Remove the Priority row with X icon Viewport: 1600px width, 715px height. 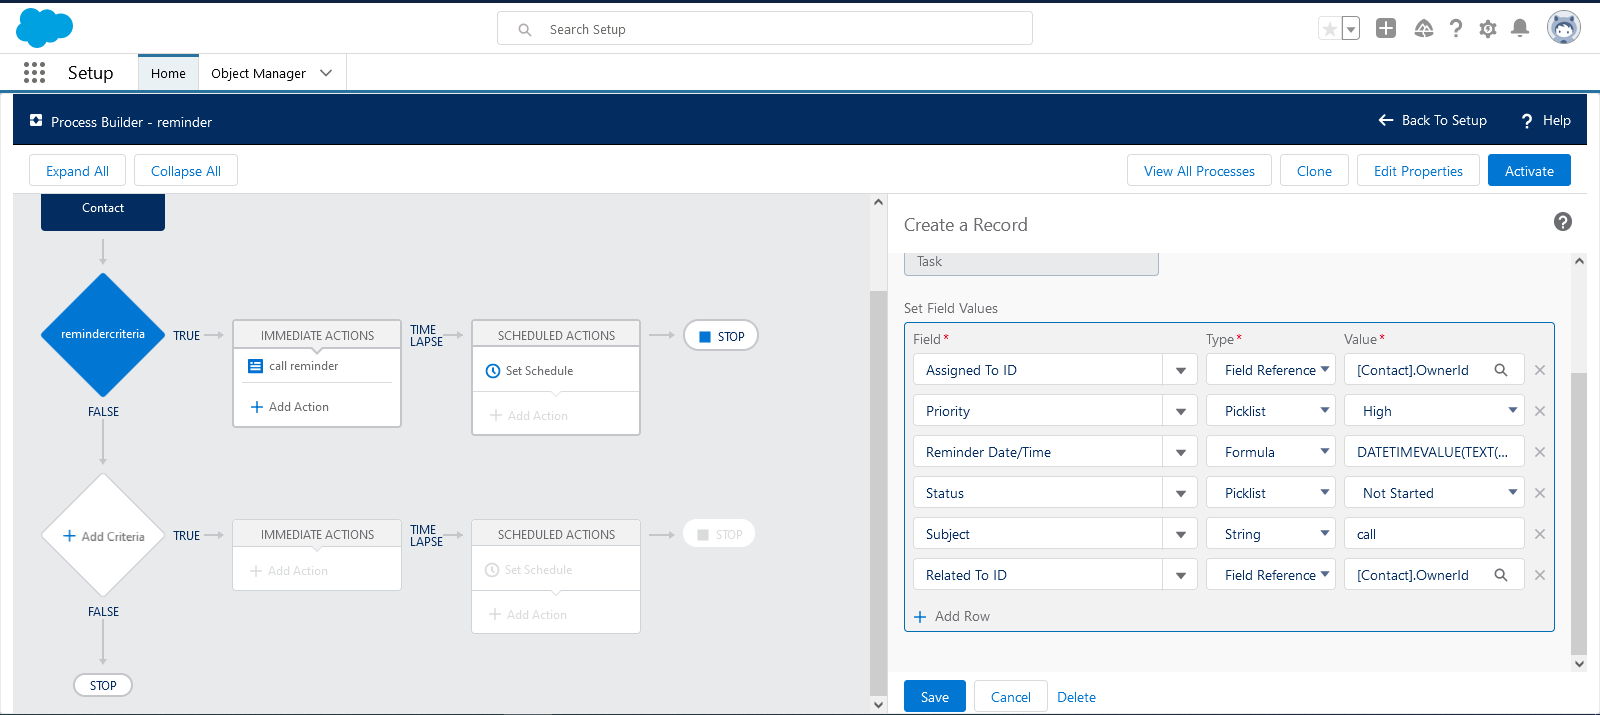point(1540,411)
